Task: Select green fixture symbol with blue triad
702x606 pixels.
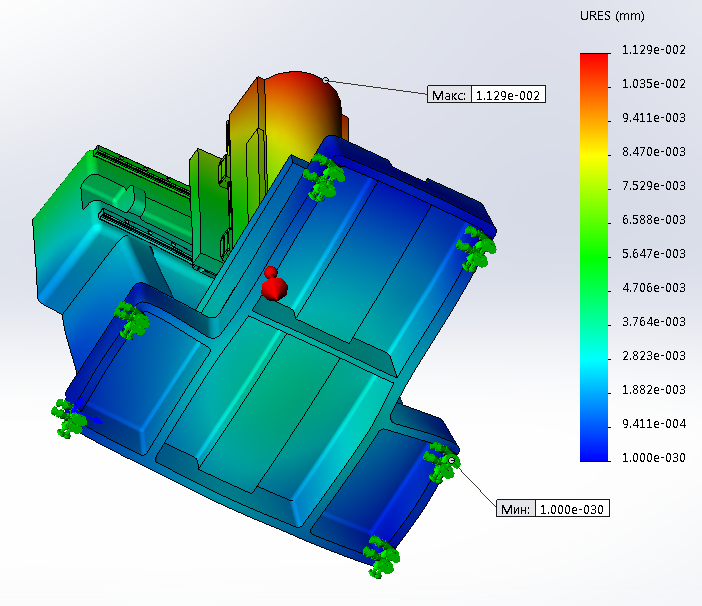Action: coord(69,419)
